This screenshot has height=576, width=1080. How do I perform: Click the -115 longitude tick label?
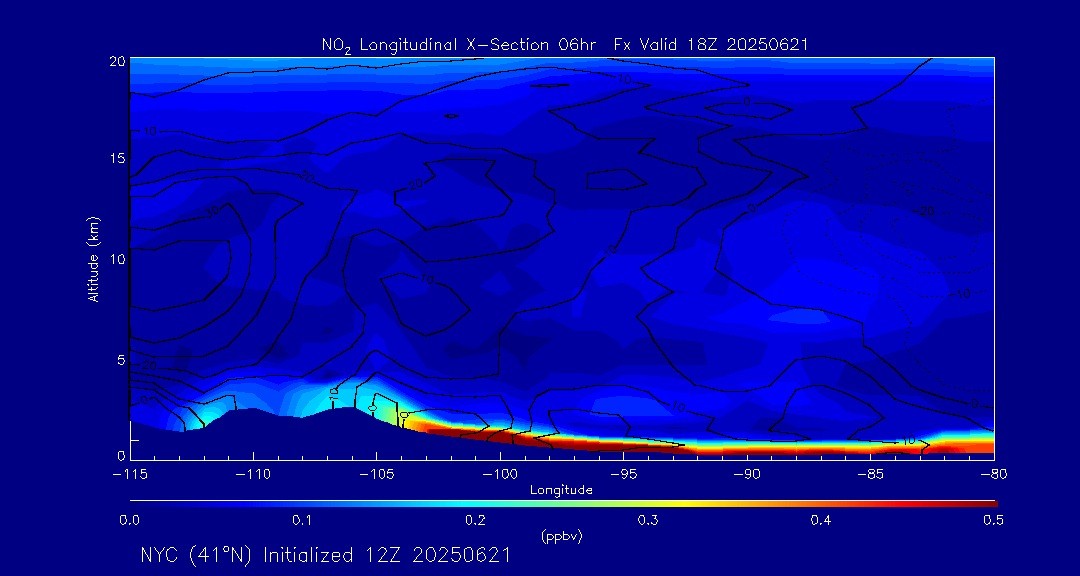tap(130, 475)
